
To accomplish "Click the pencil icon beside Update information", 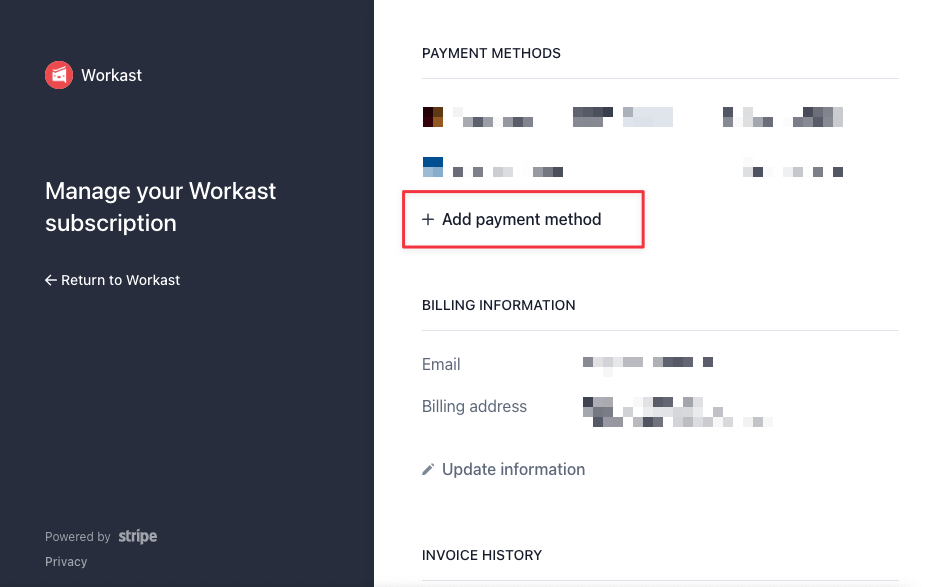I will [428, 470].
